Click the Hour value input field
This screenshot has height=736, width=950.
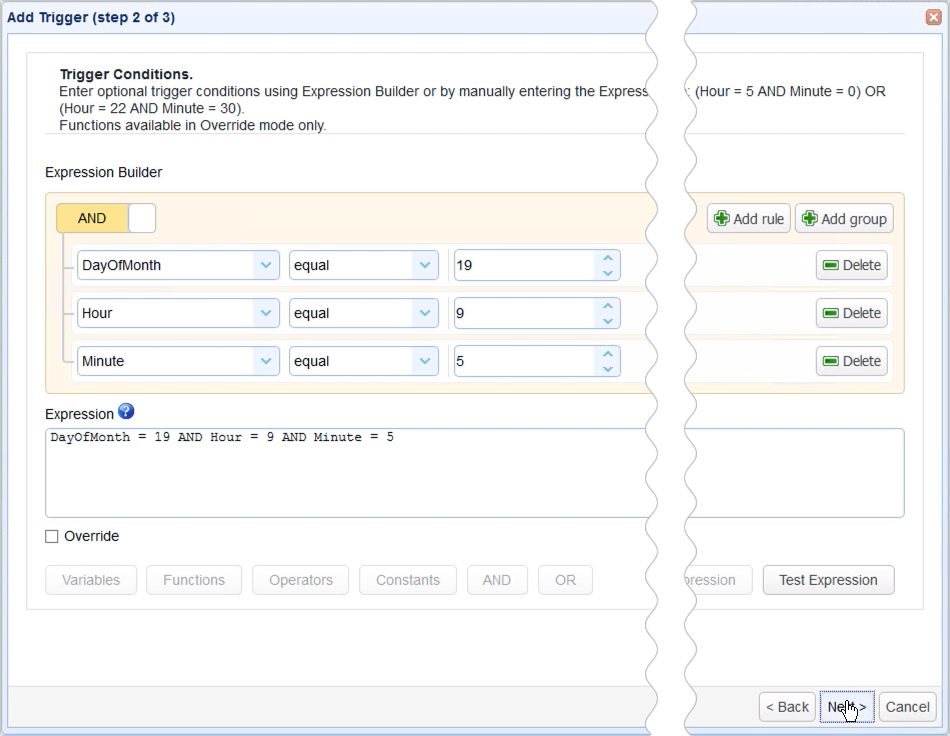click(x=522, y=313)
